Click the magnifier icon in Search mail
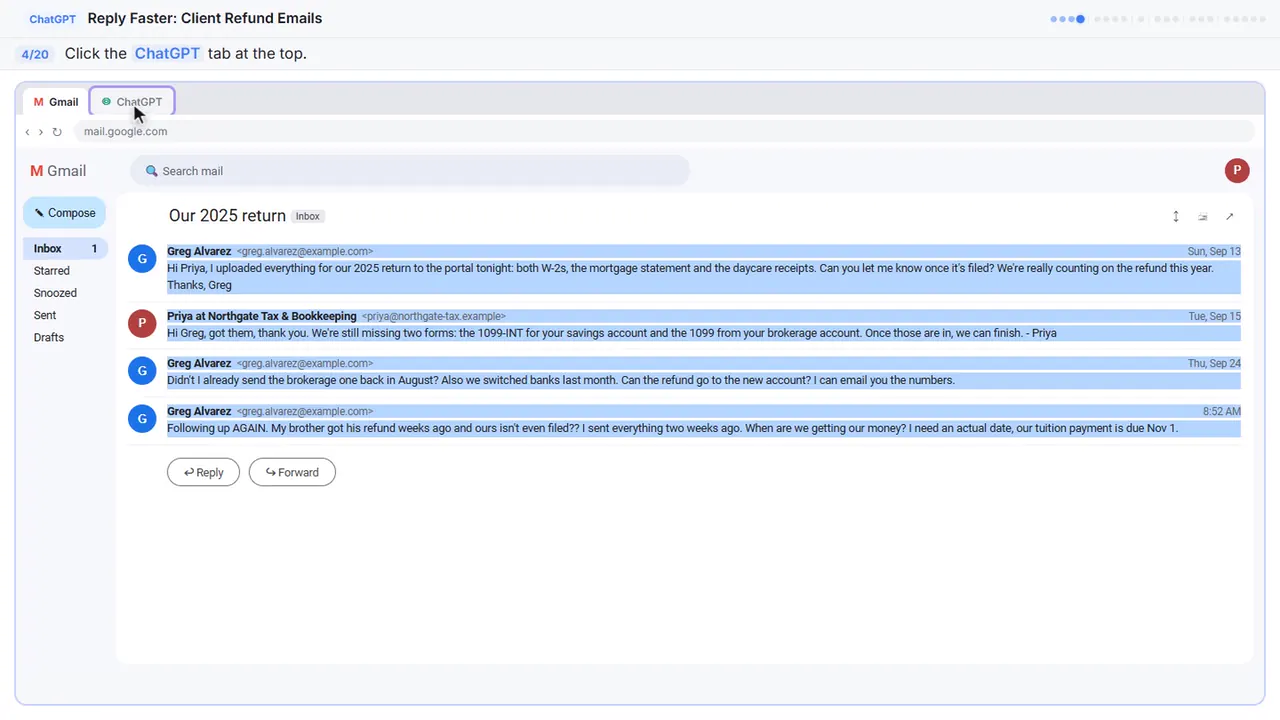 [x=152, y=171]
